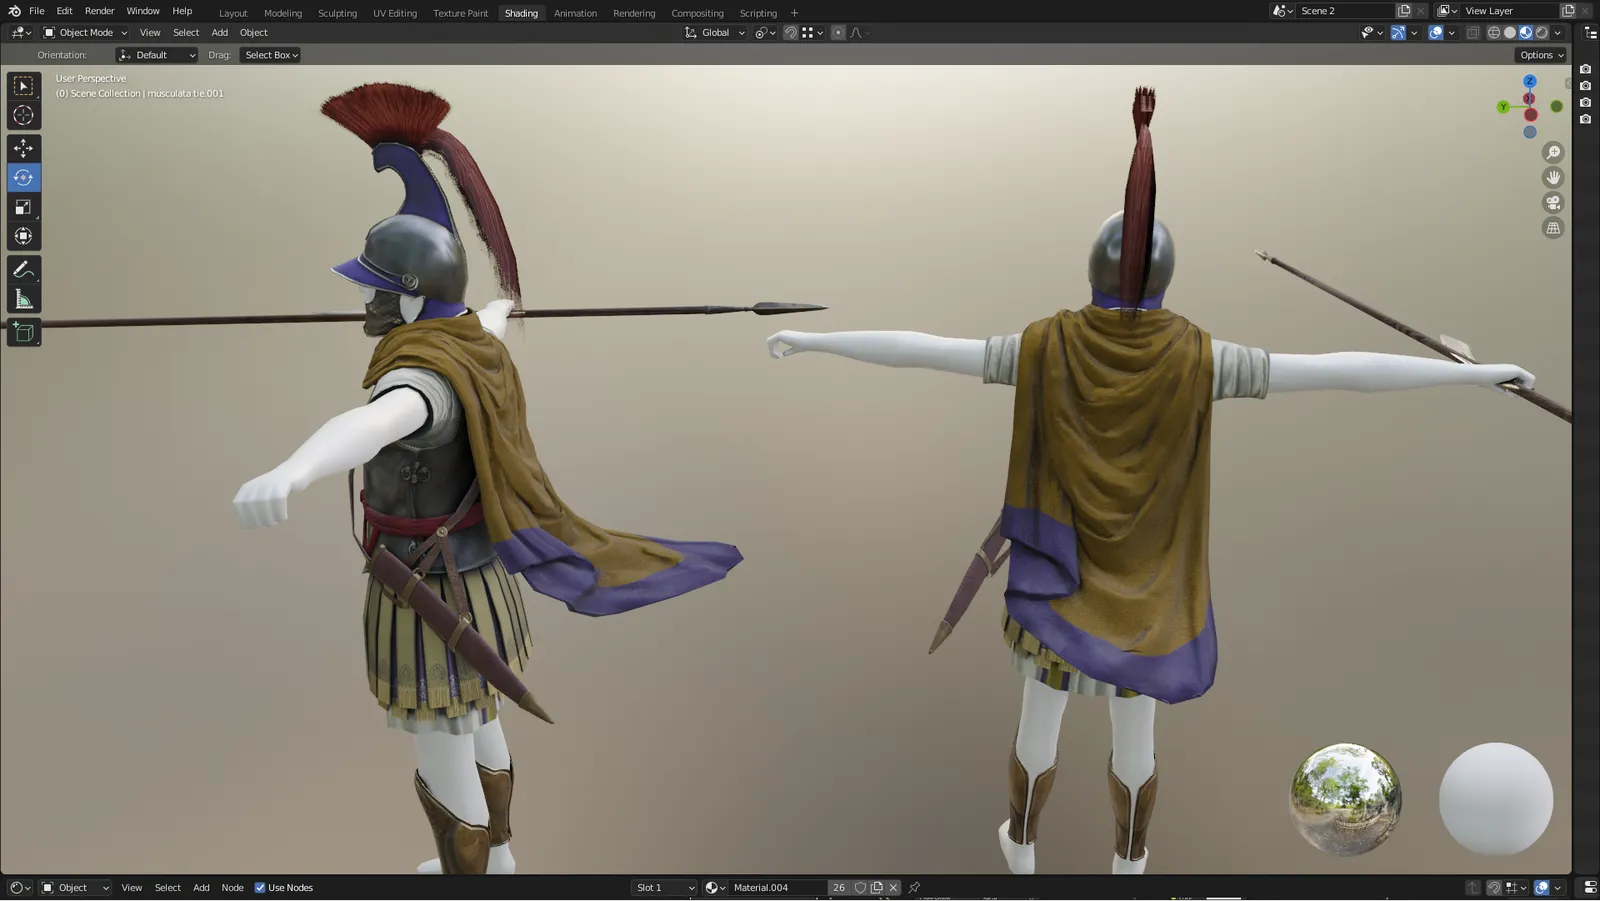The image size is (1600, 901).
Task: Expand the viewport Options dropdown
Action: [x=1541, y=55]
